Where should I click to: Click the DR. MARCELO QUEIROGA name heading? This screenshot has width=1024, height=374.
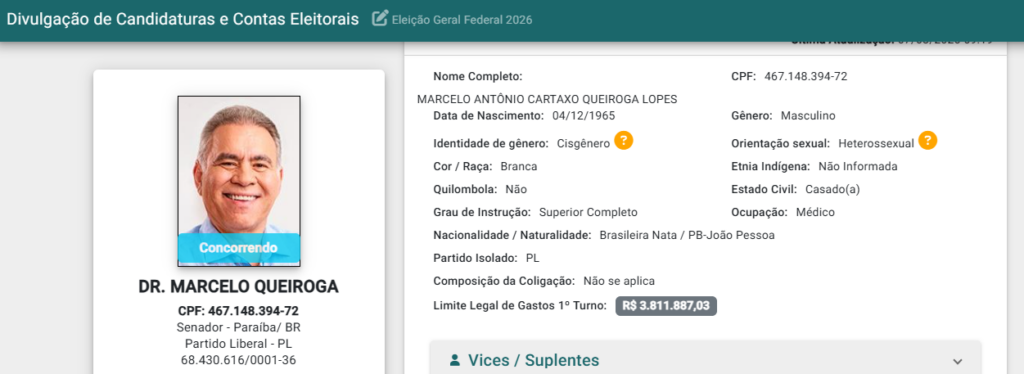[239, 287]
